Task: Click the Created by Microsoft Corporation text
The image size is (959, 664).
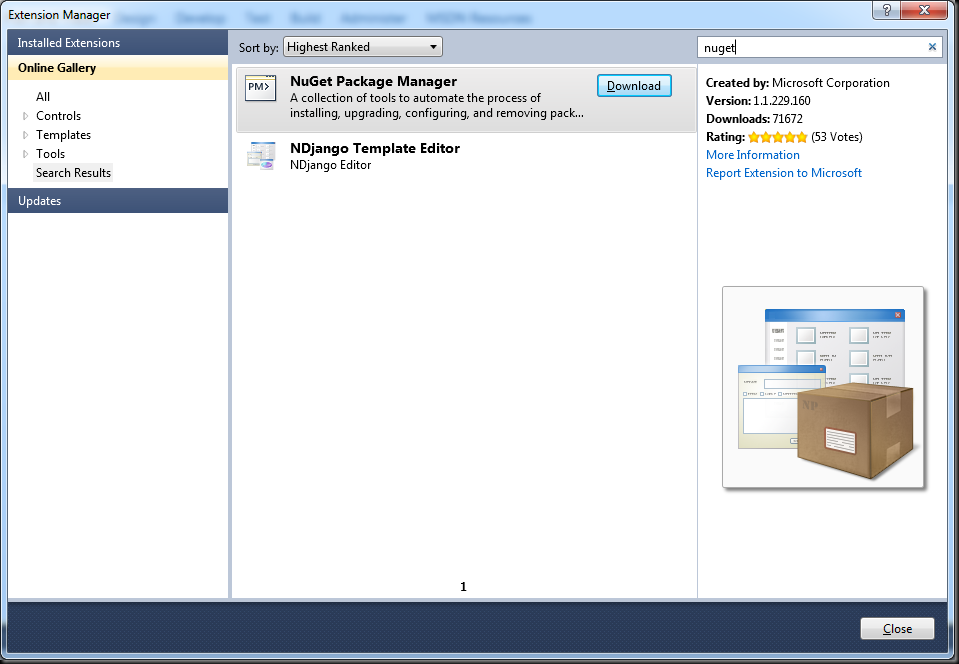Action: click(798, 83)
